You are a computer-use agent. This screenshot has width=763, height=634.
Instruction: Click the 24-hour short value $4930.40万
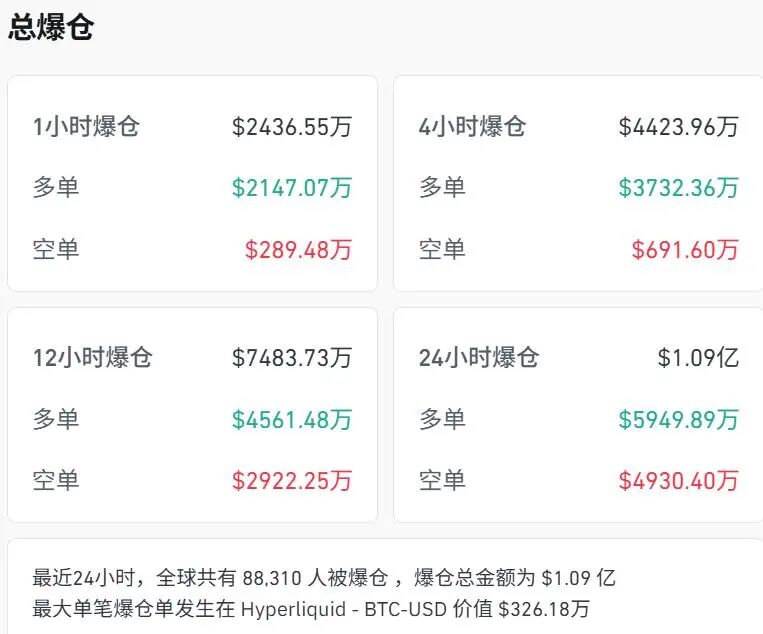tap(678, 481)
